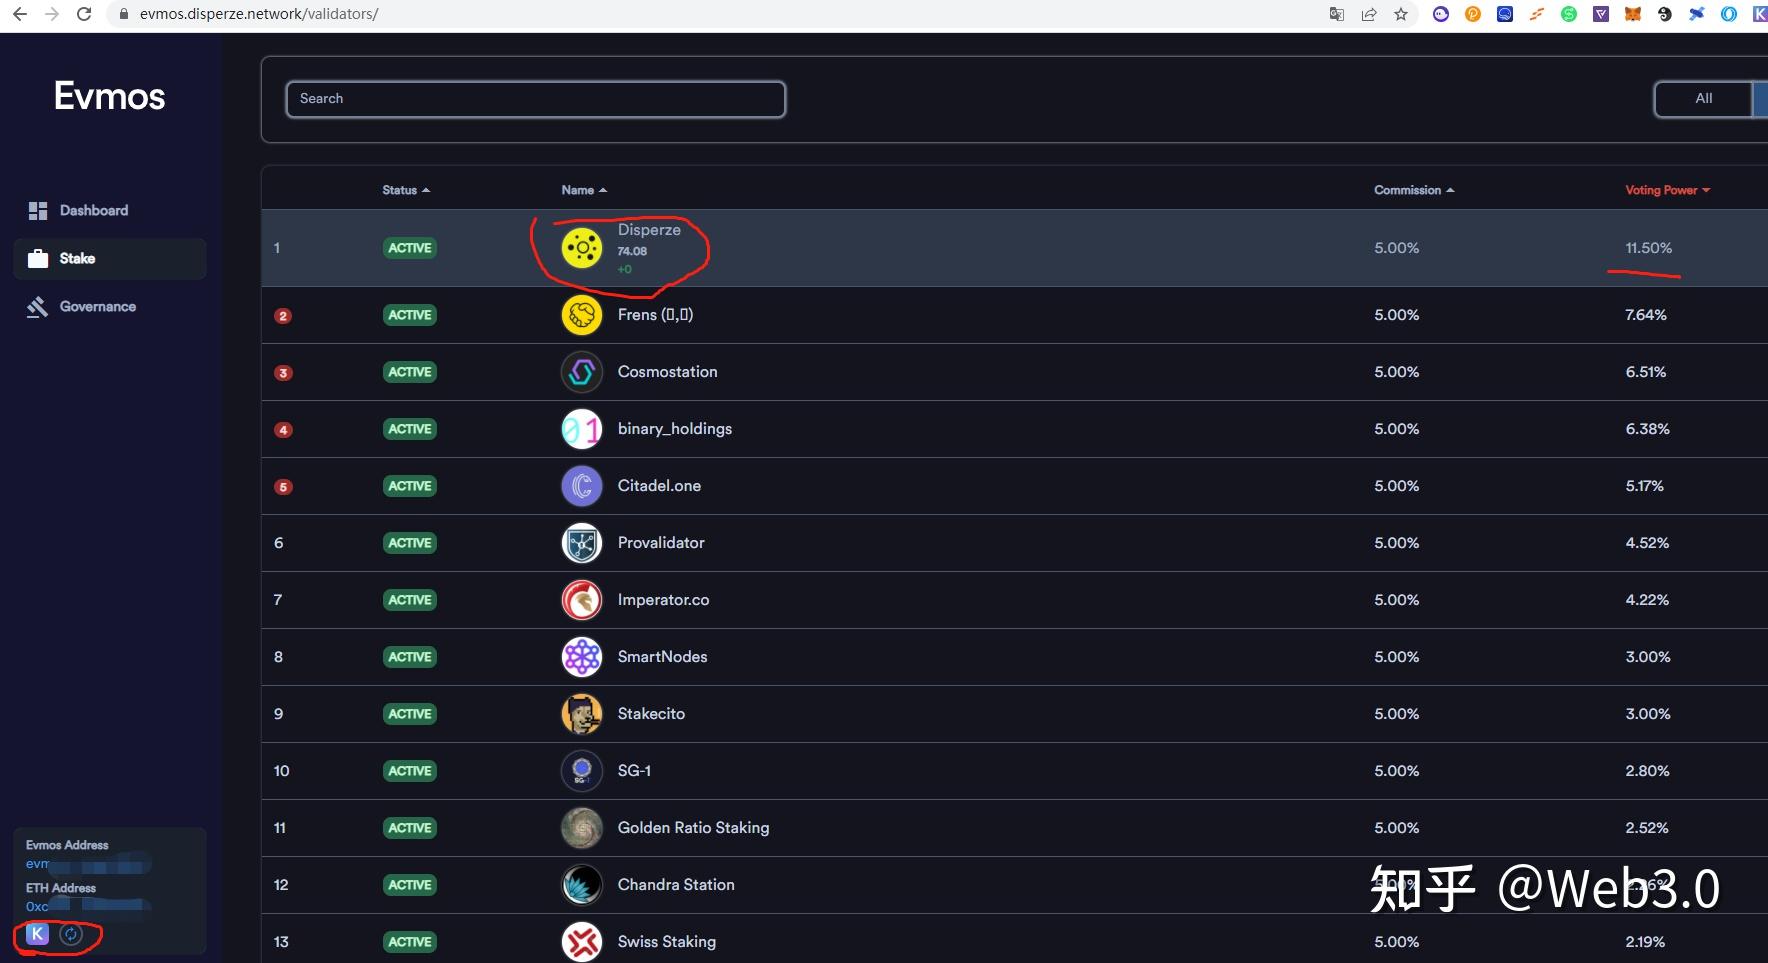The height and width of the screenshot is (963, 1768).
Task: Click the 11.50% voting power value
Action: [x=1648, y=248]
